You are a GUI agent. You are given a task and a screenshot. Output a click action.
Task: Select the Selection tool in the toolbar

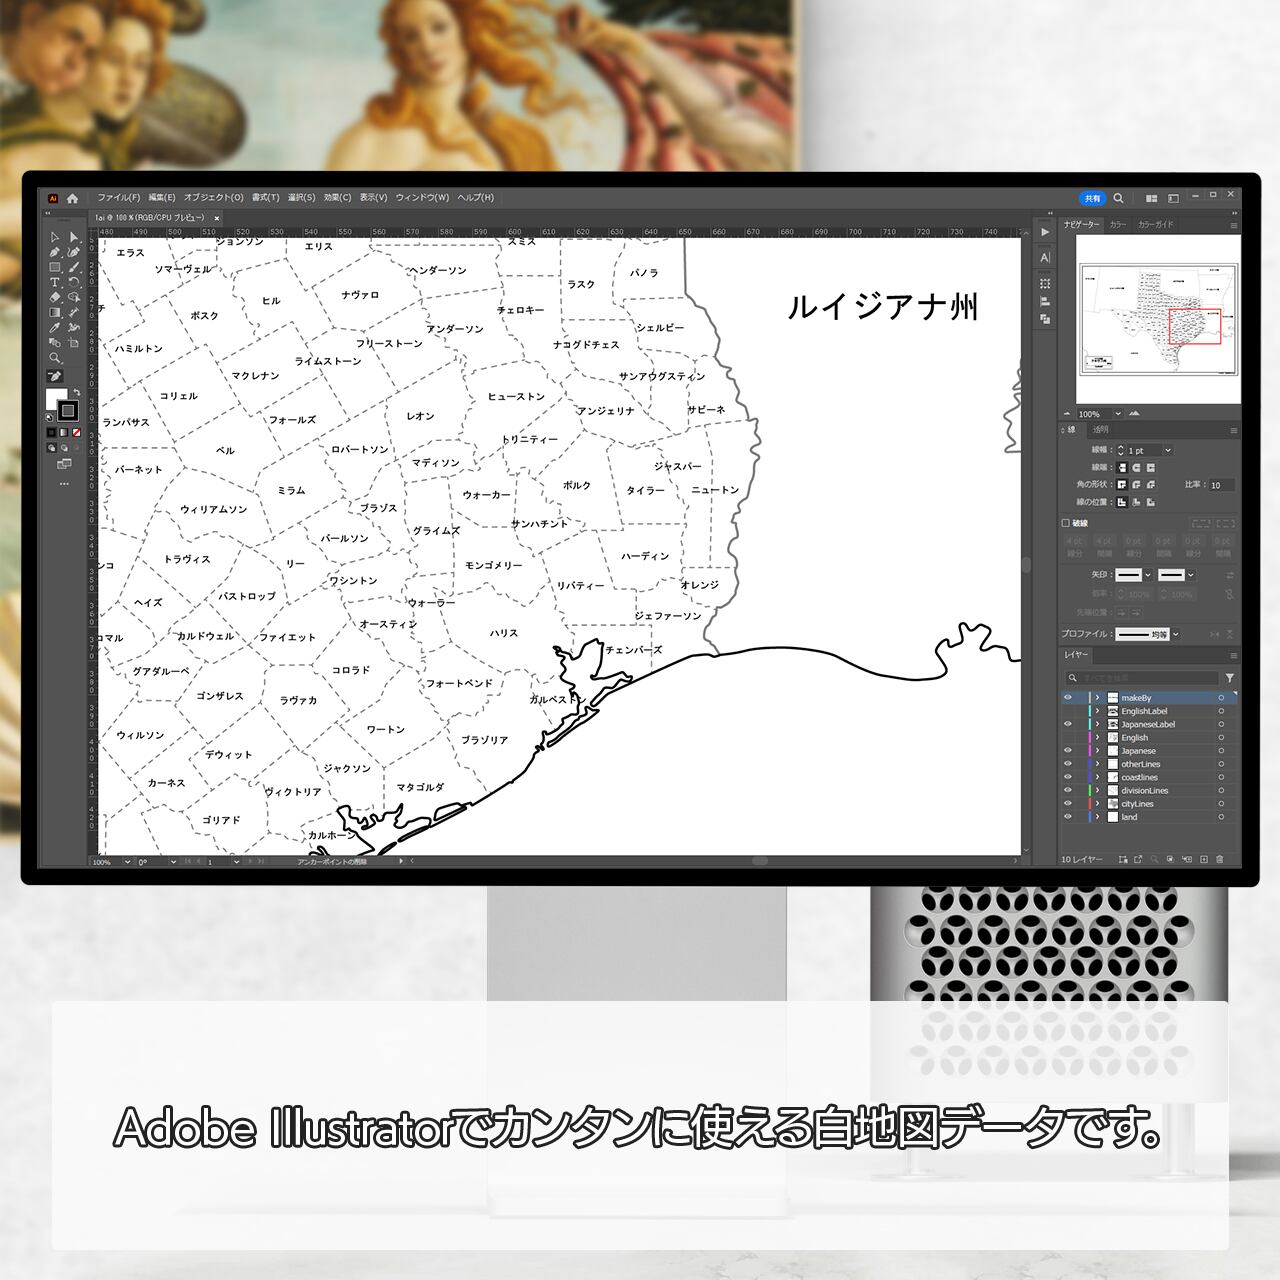click(55, 238)
